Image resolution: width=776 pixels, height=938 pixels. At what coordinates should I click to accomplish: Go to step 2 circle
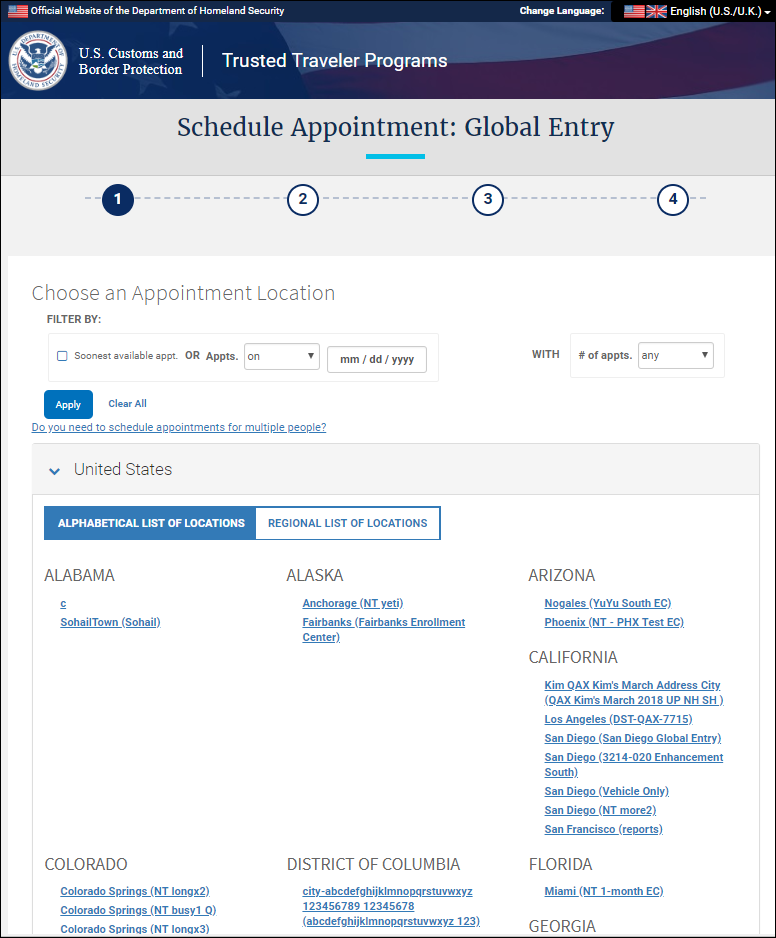click(x=303, y=199)
